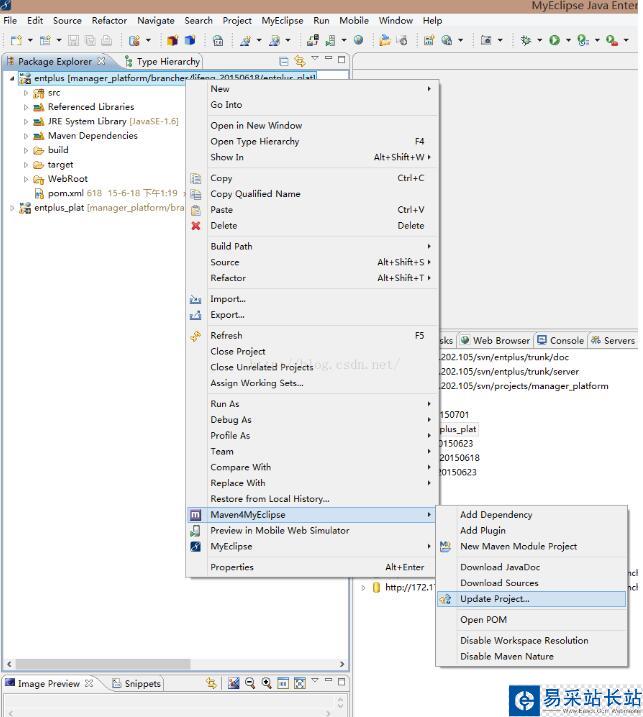Switch to the Snippets tab

click(137, 684)
